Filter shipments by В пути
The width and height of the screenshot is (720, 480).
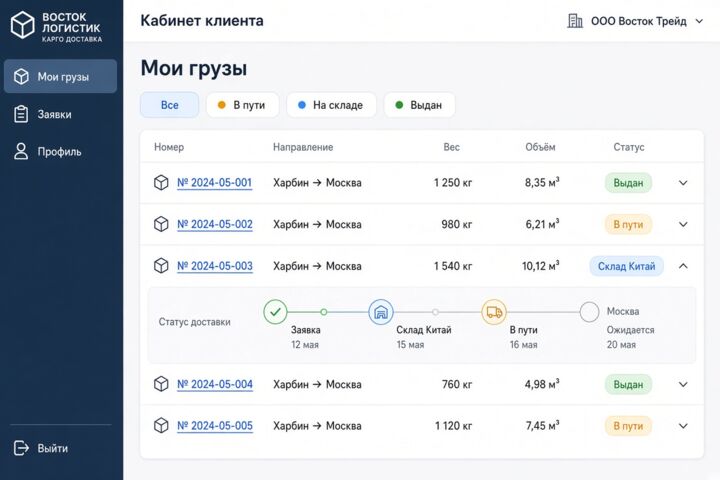coord(242,105)
